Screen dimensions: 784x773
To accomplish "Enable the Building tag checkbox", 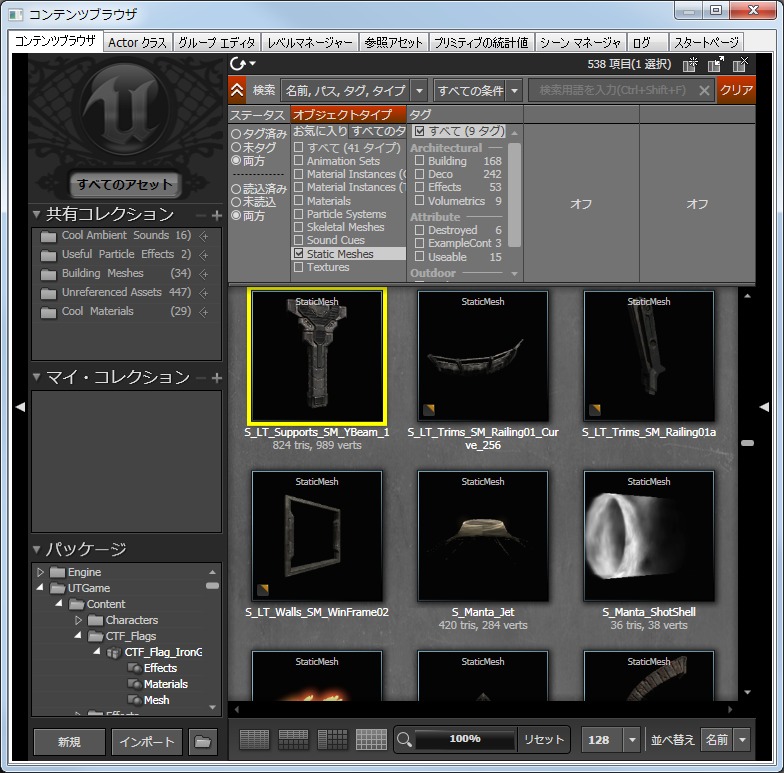I will [420, 161].
